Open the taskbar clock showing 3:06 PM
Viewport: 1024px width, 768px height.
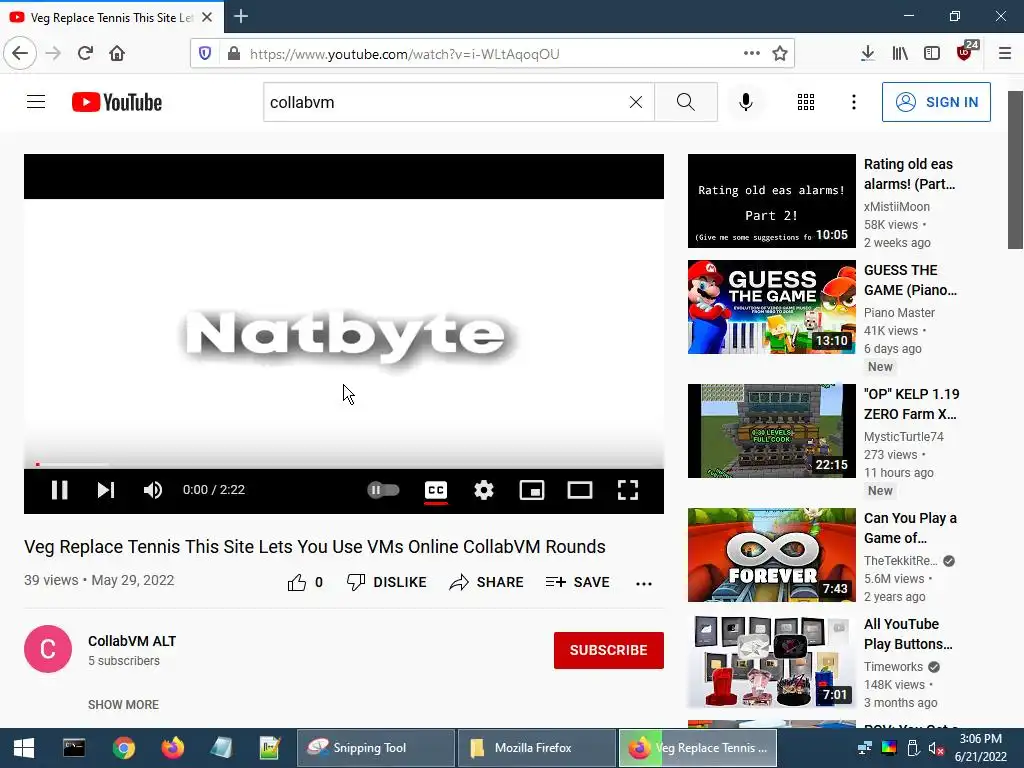click(x=981, y=748)
